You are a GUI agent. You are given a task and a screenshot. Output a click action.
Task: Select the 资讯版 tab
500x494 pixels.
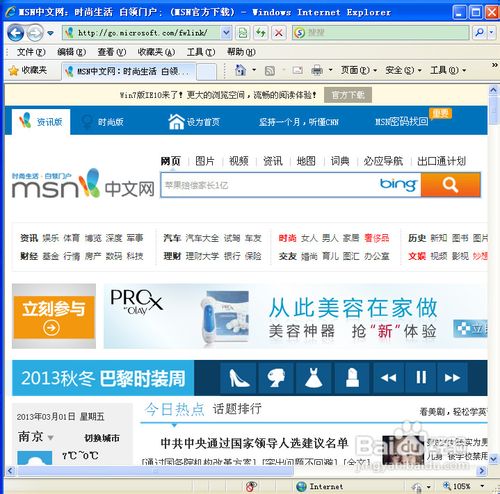click(41, 122)
